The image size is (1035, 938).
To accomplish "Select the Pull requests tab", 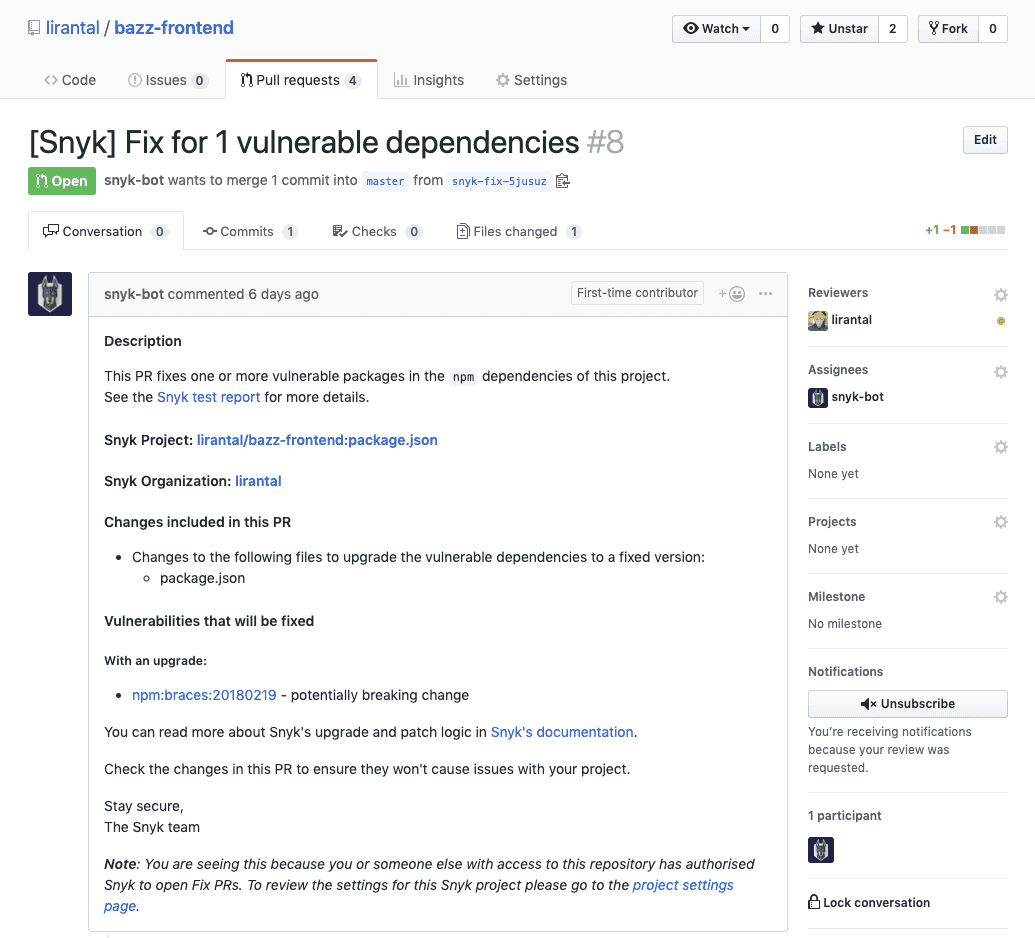I will pyautogui.click(x=301, y=80).
